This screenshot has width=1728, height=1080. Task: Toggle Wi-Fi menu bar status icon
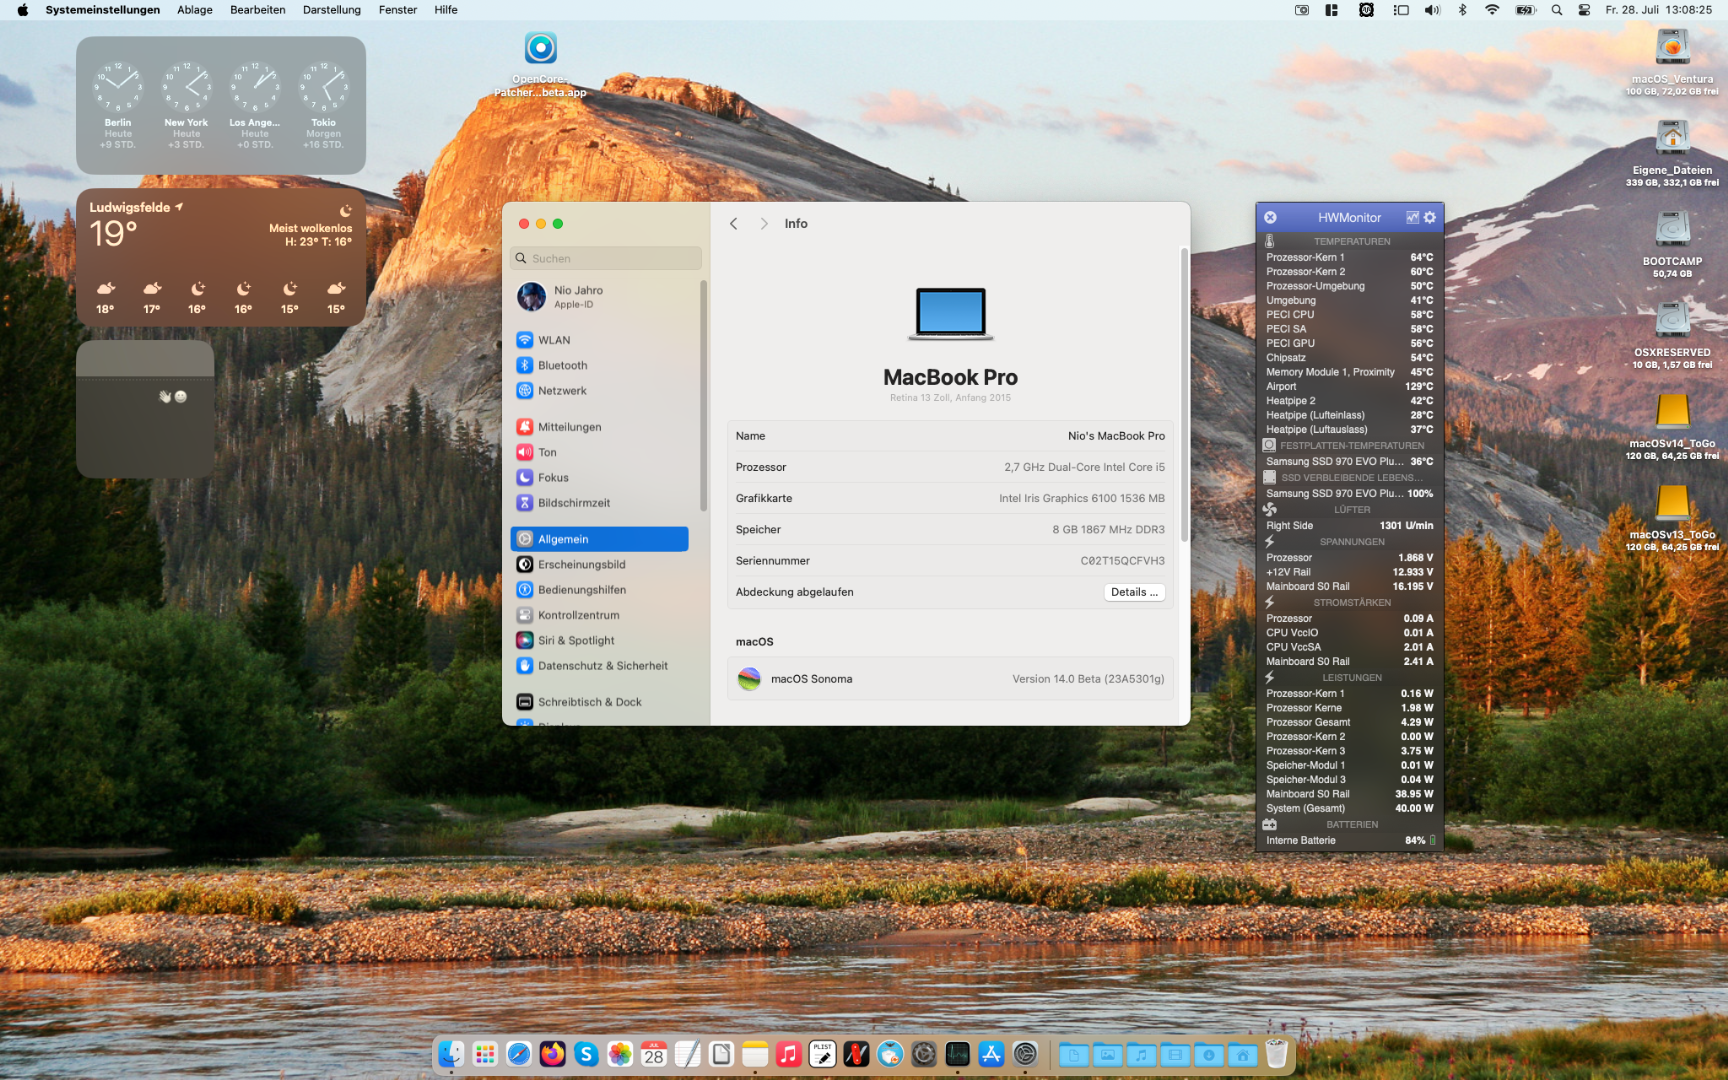1492,10
